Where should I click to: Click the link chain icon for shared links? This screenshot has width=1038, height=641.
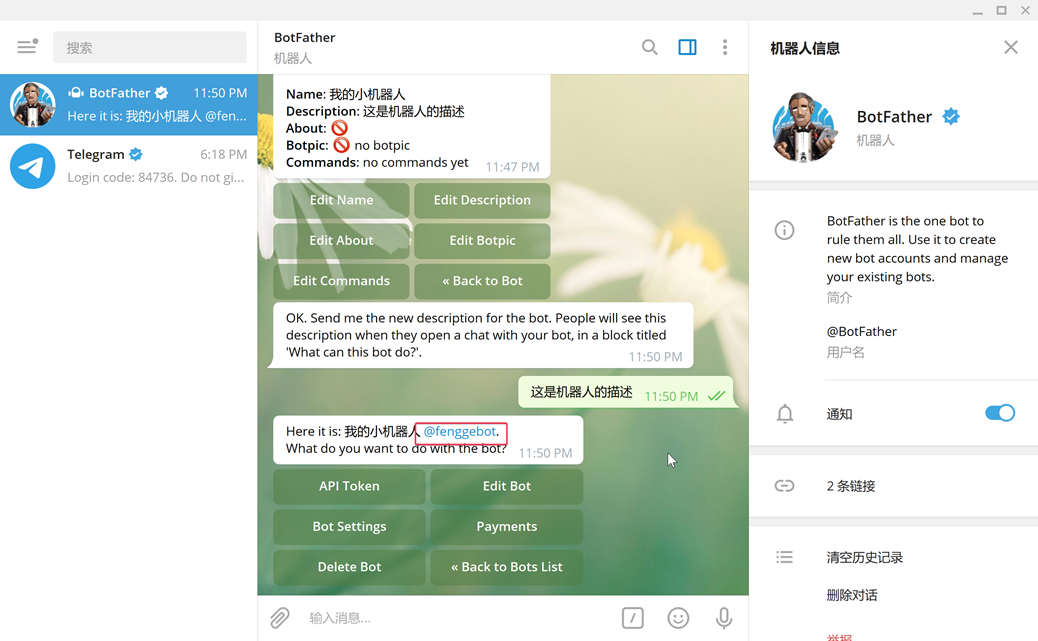click(x=784, y=486)
